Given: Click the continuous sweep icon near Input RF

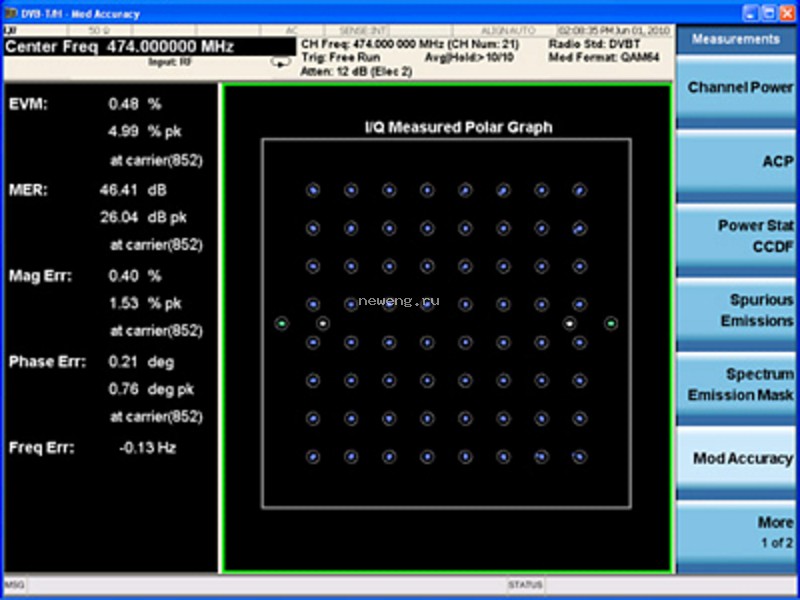Looking at the screenshot, I should [x=281, y=62].
